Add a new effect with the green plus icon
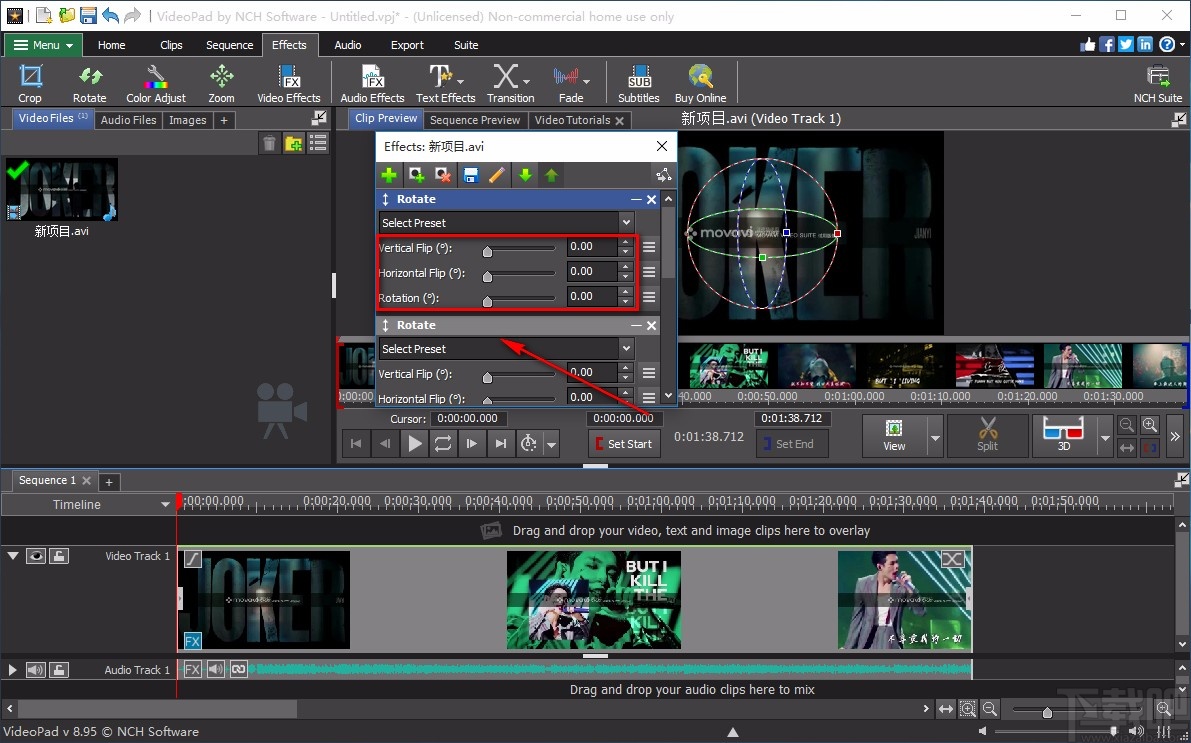This screenshot has height=743, width=1191. coord(389,174)
